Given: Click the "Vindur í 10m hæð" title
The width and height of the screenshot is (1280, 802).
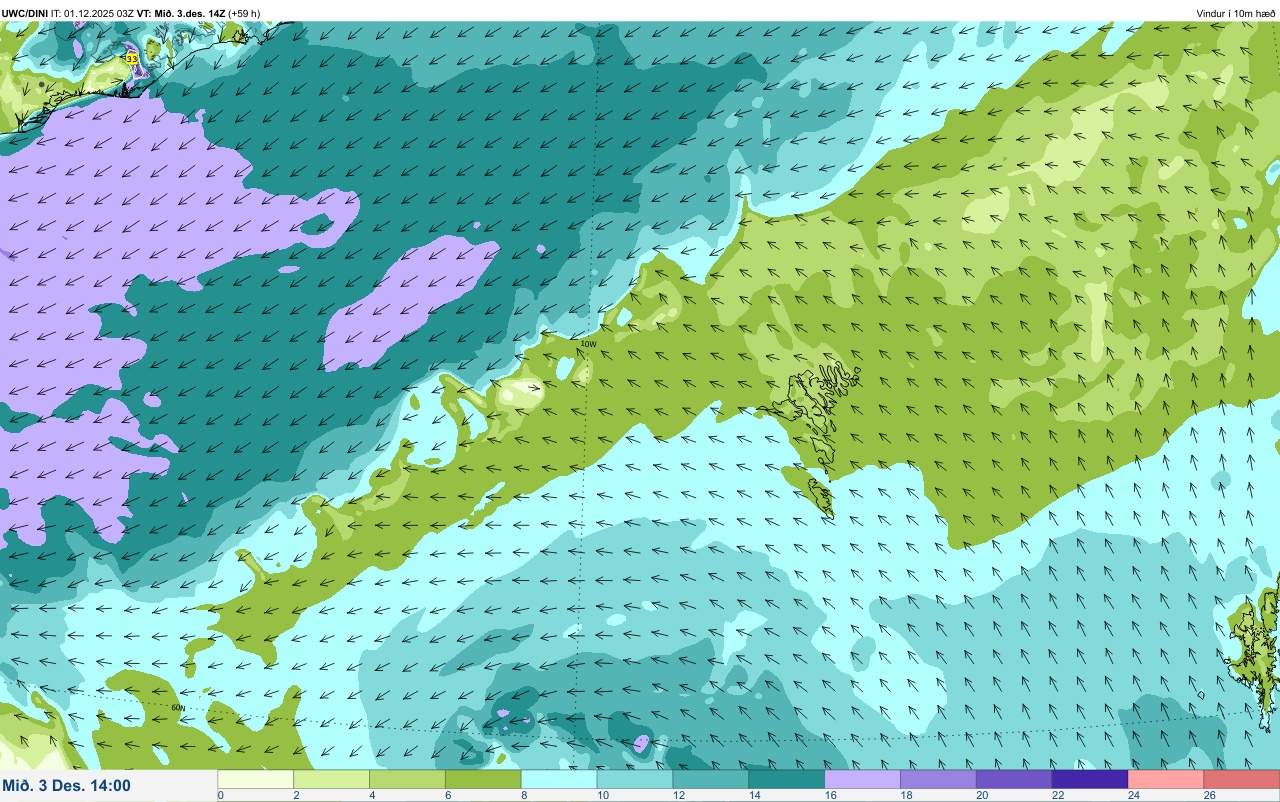Looking at the screenshot, I should click(x=1235, y=13).
